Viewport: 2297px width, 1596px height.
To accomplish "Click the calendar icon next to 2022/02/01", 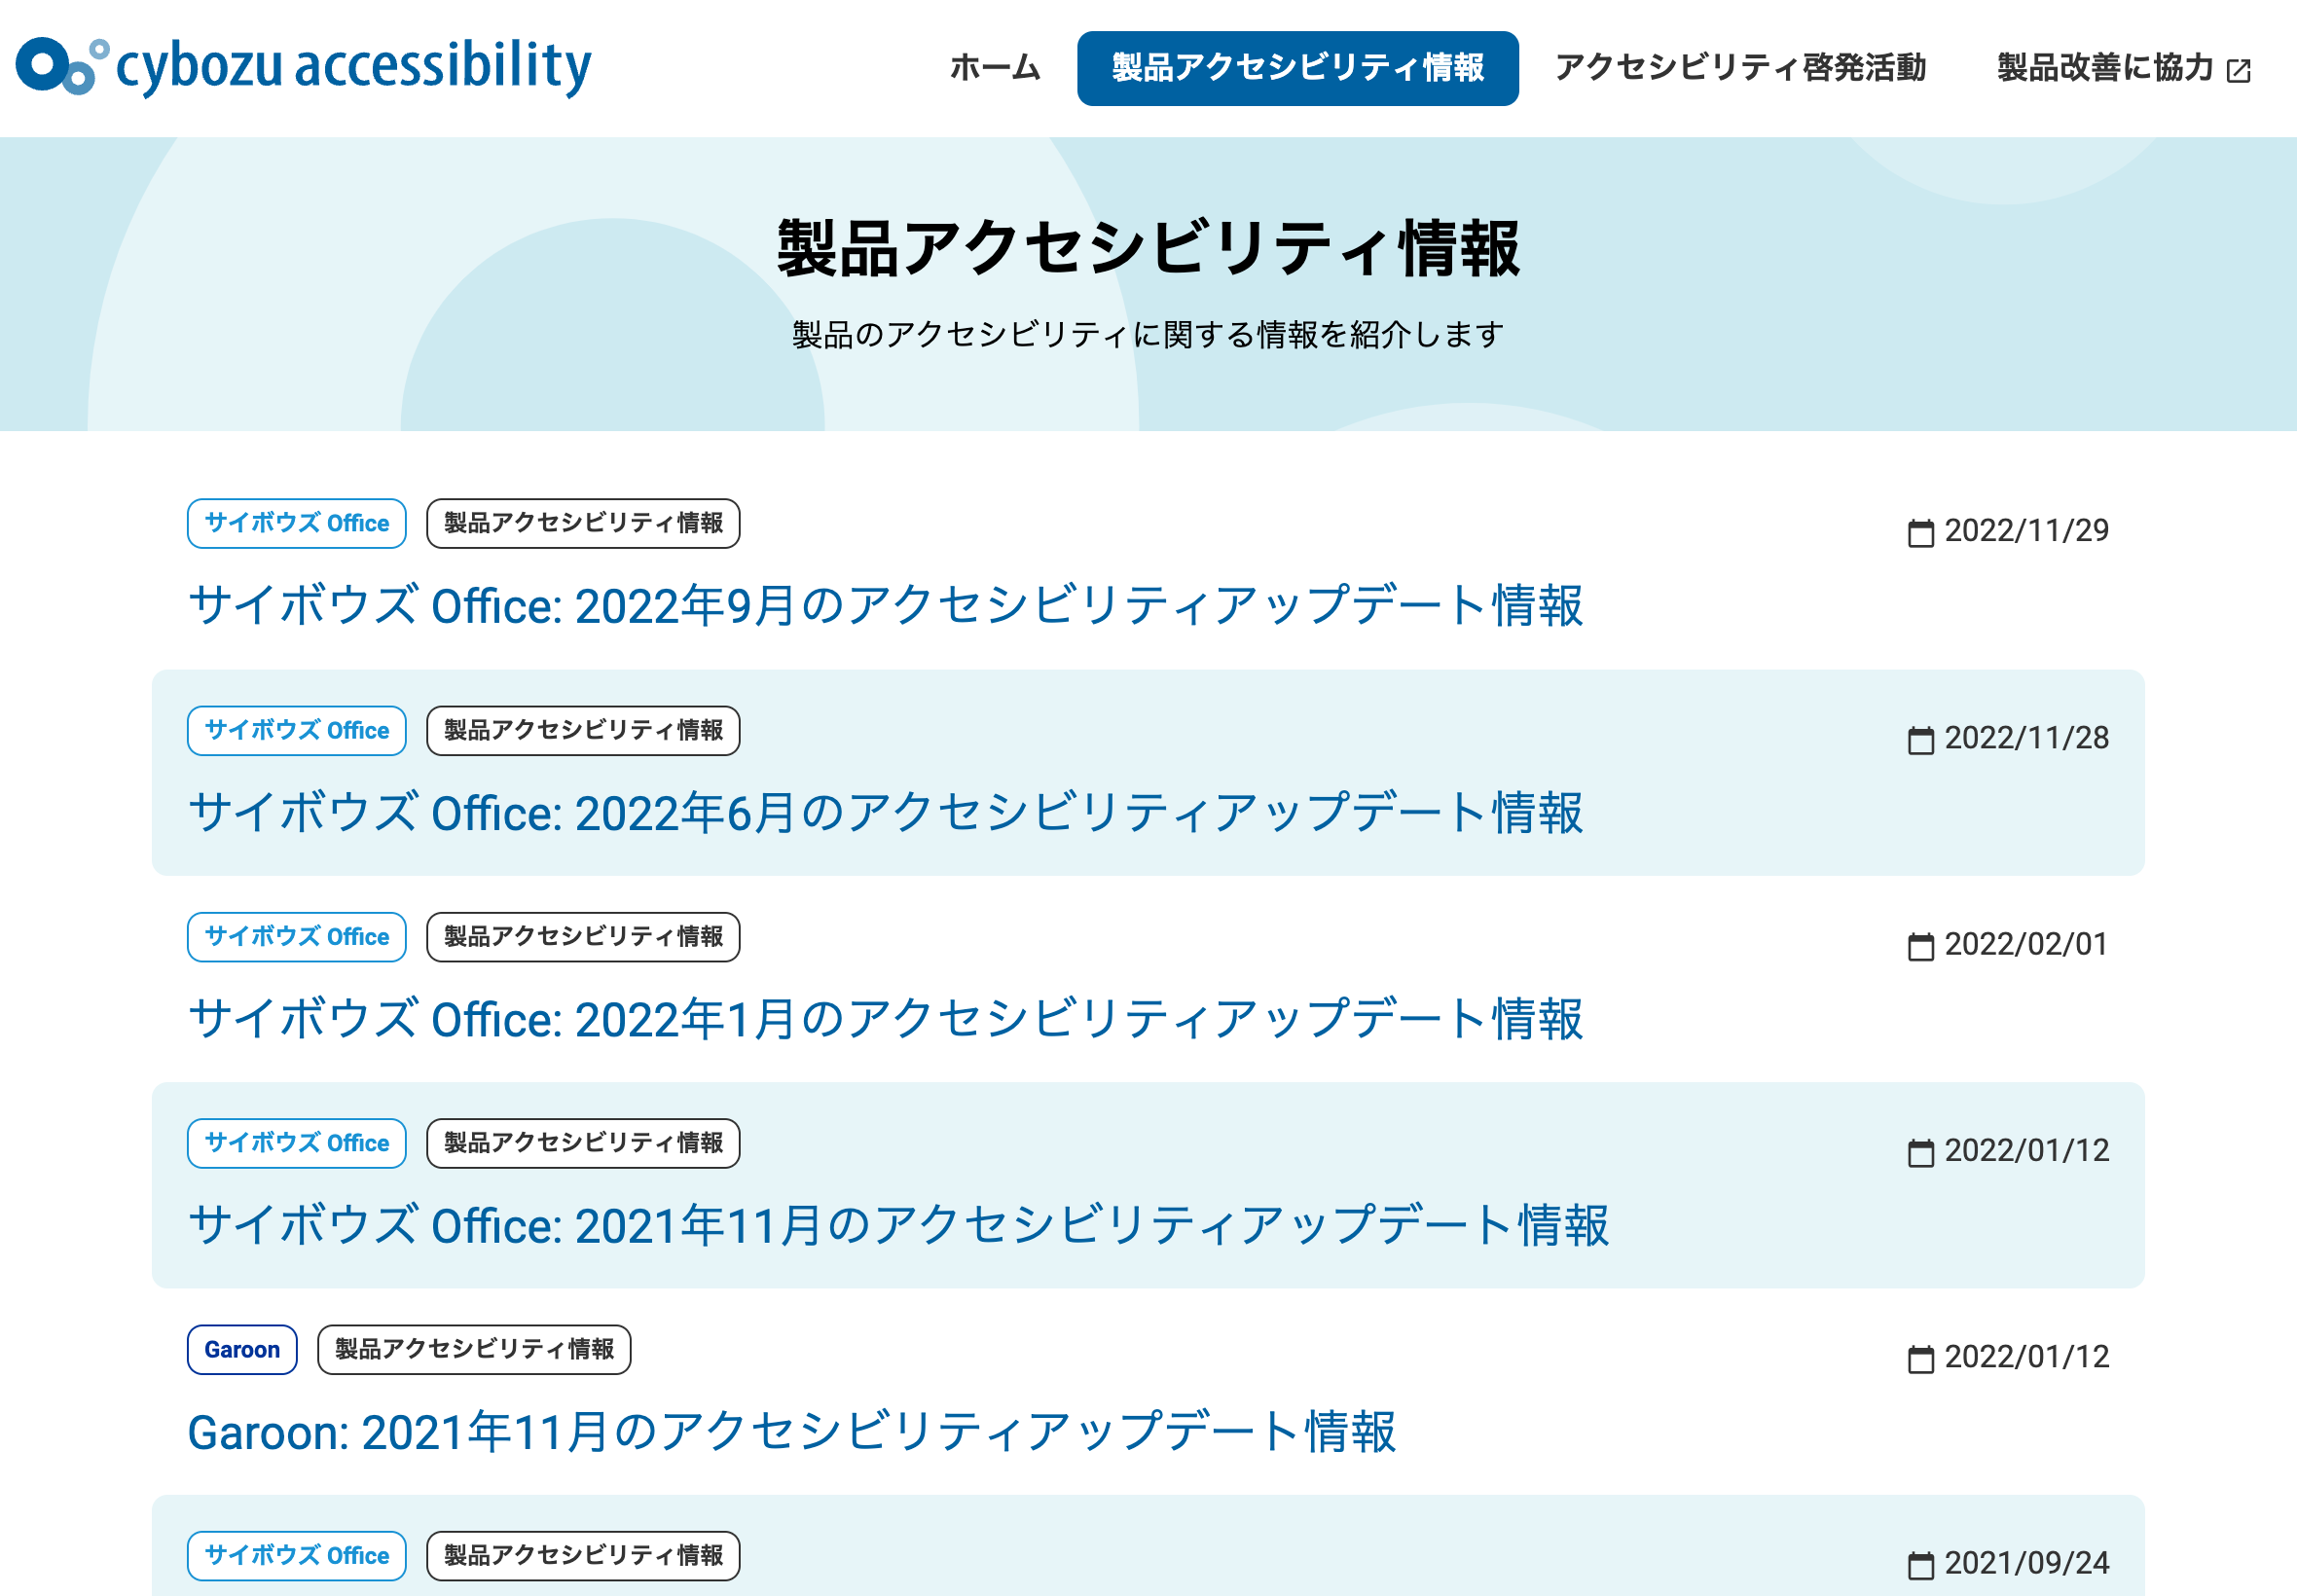I will [1920, 946].
